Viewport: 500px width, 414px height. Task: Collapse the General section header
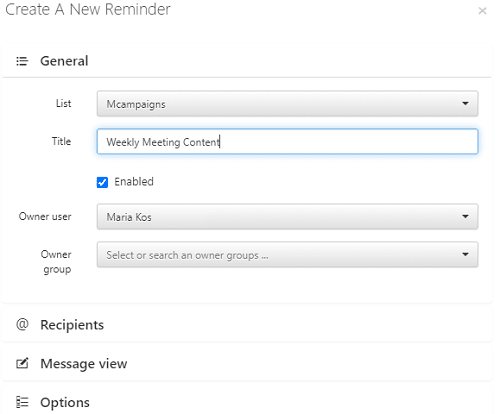pos(247,61)
